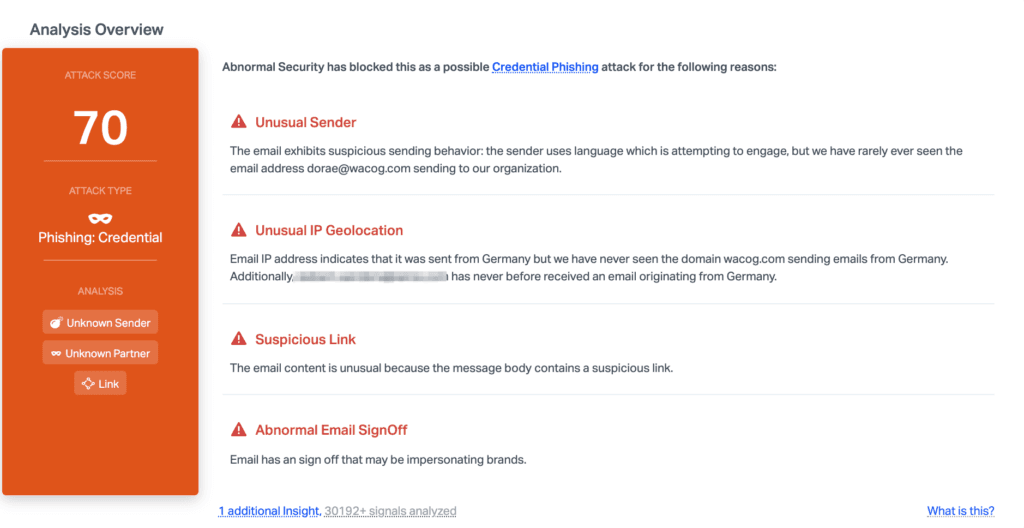
Task: Open the Credential Phishing link
Action: (x=545, y=67)
